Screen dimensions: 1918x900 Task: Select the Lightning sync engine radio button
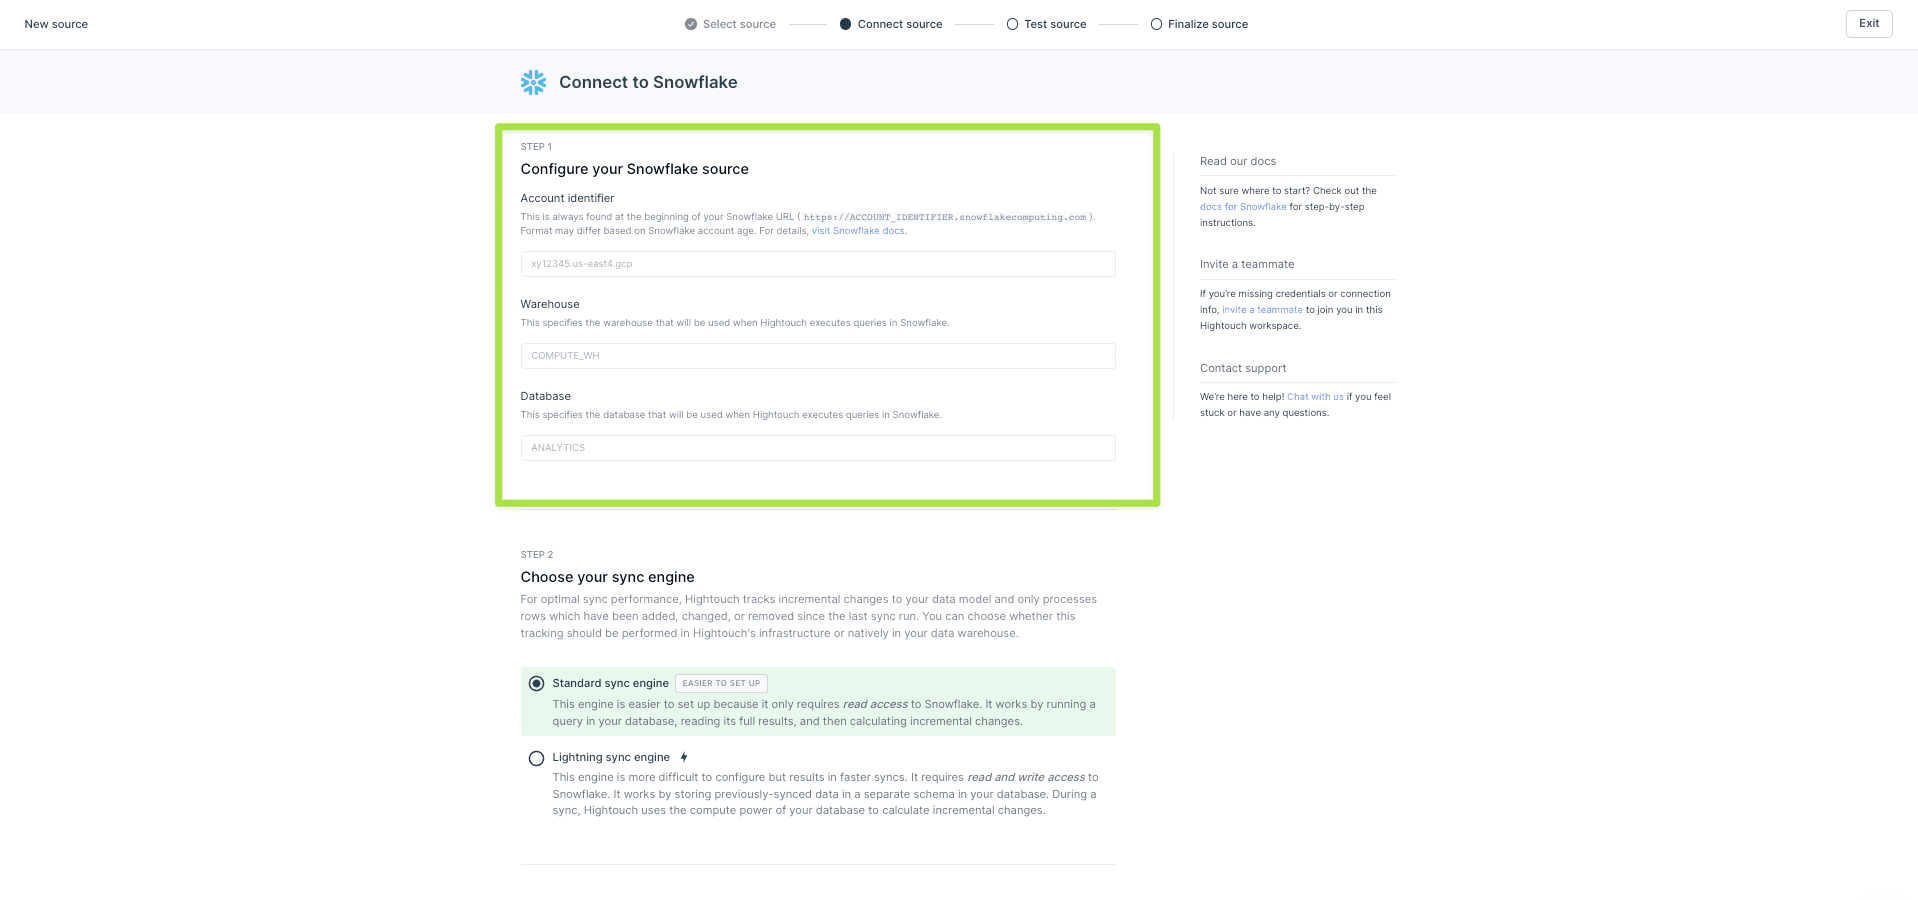point(536,758)
